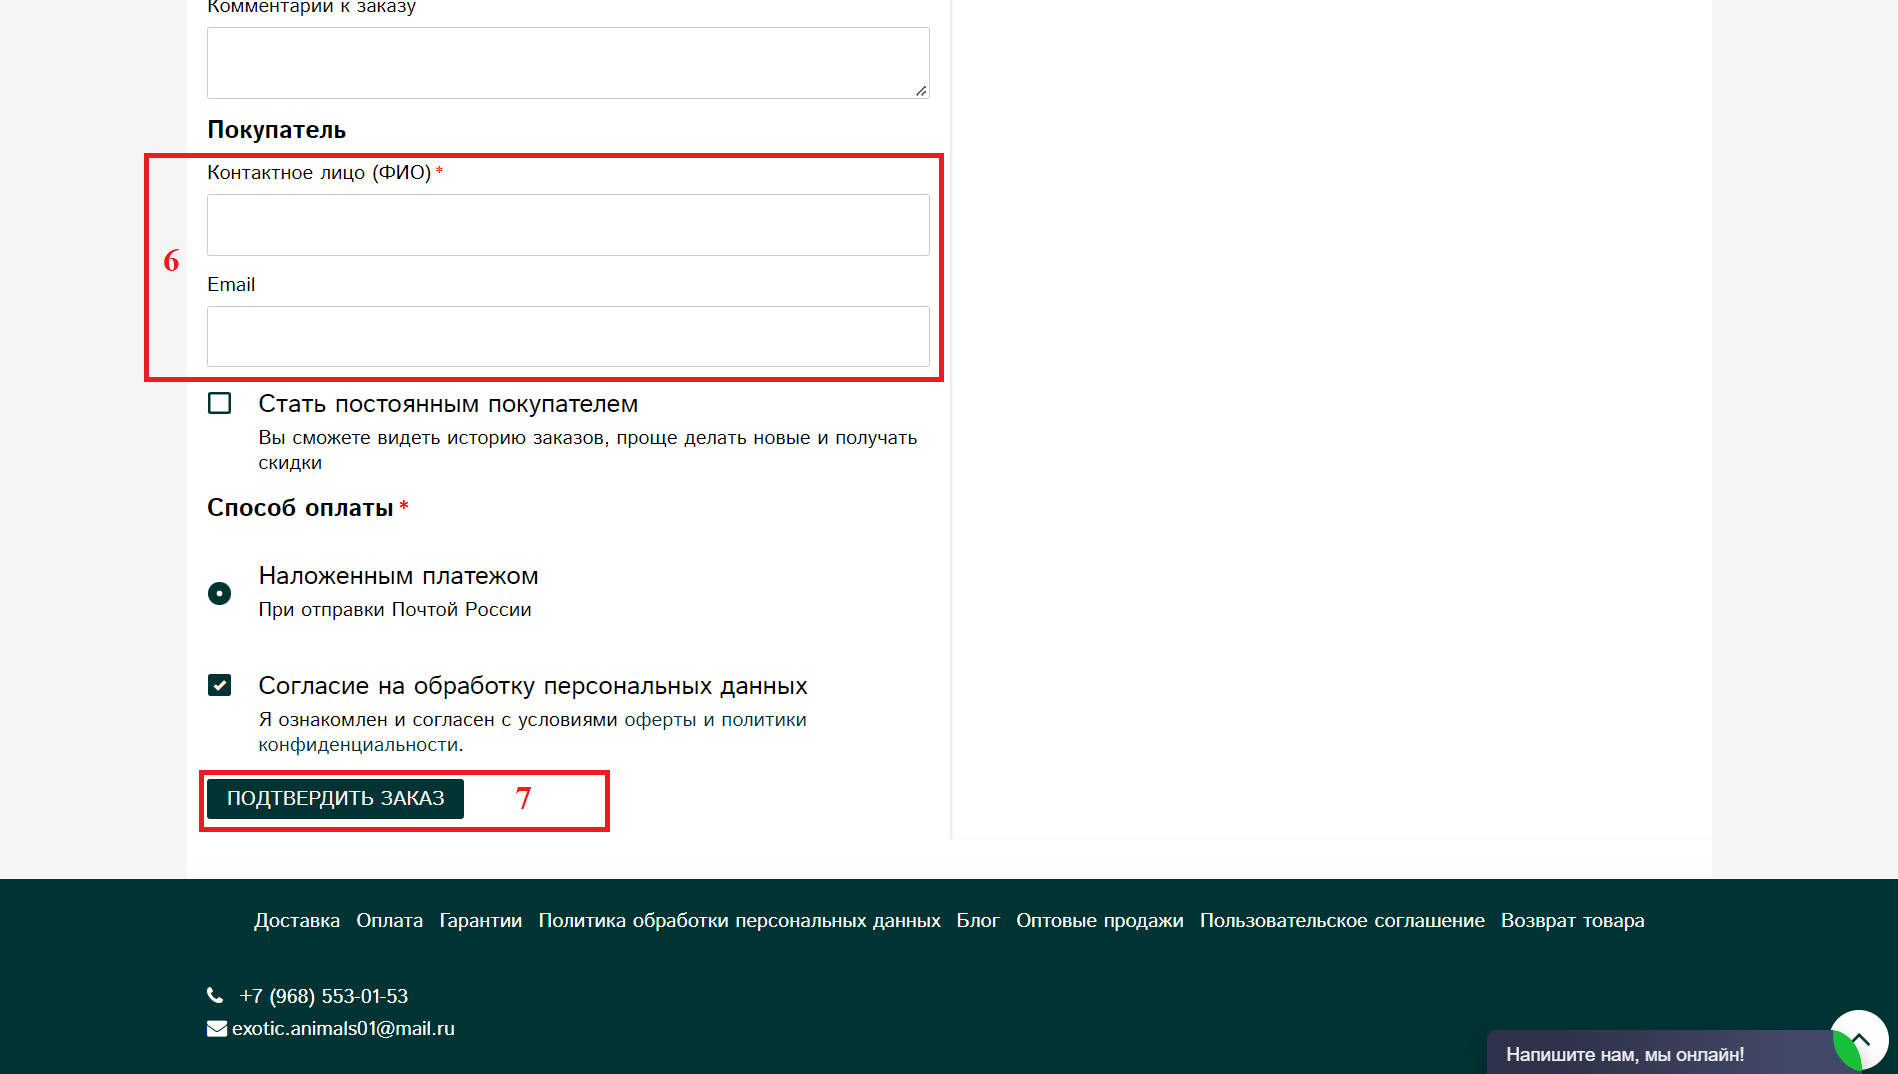Image resolution: width=1898 pixels, height=1074 pixels.
Task: Open 'Политика обработки персональных данных' footer link
Action: click(739, 920)
